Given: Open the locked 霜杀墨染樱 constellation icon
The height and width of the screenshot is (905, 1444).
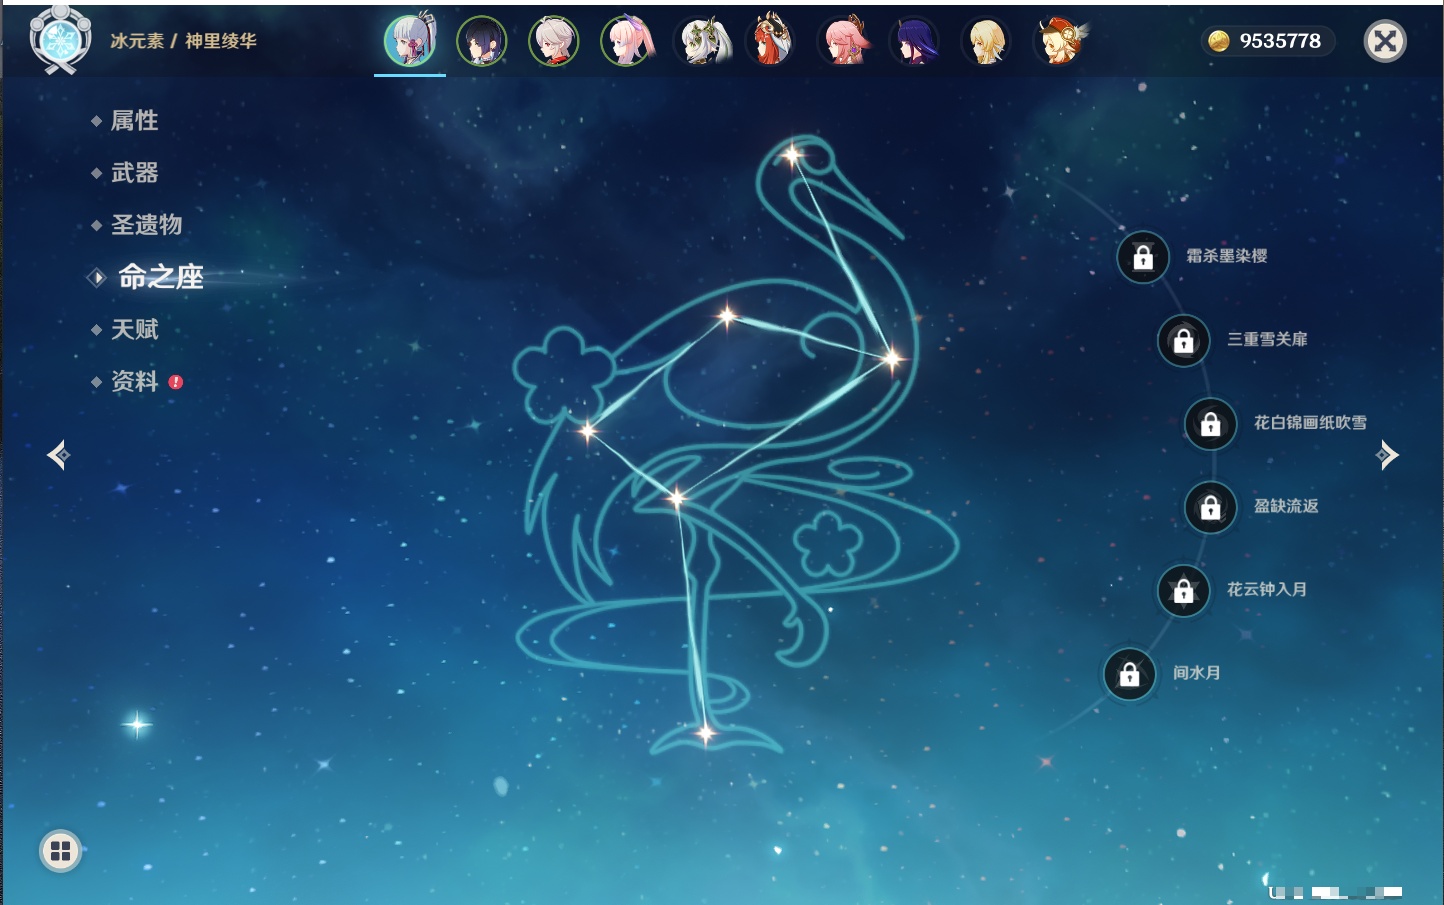Looking at the screenshot, I should click(x=1143, y=257).
